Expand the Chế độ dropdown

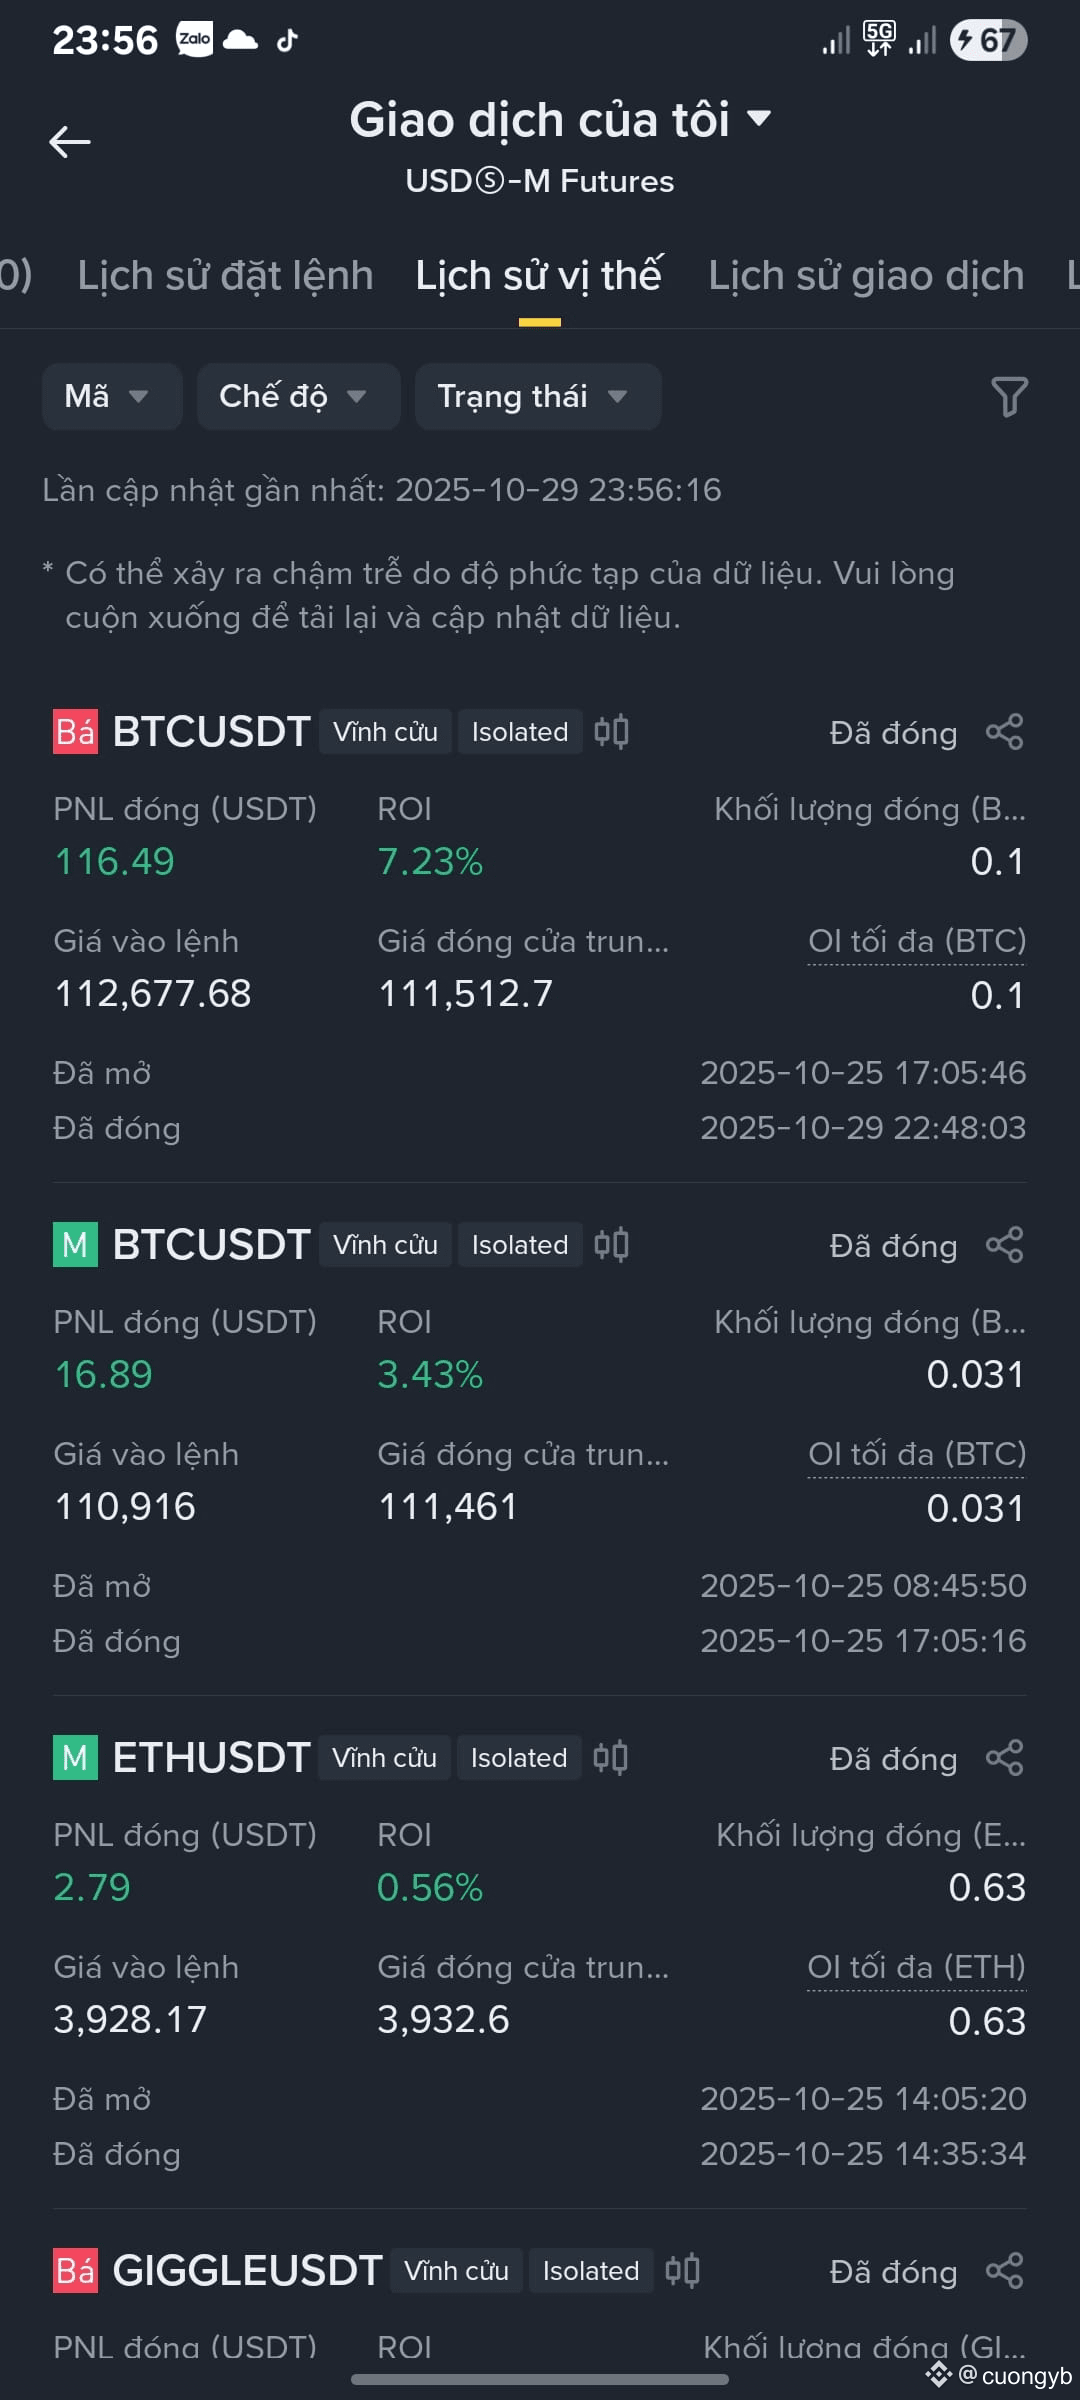[298, 397]
